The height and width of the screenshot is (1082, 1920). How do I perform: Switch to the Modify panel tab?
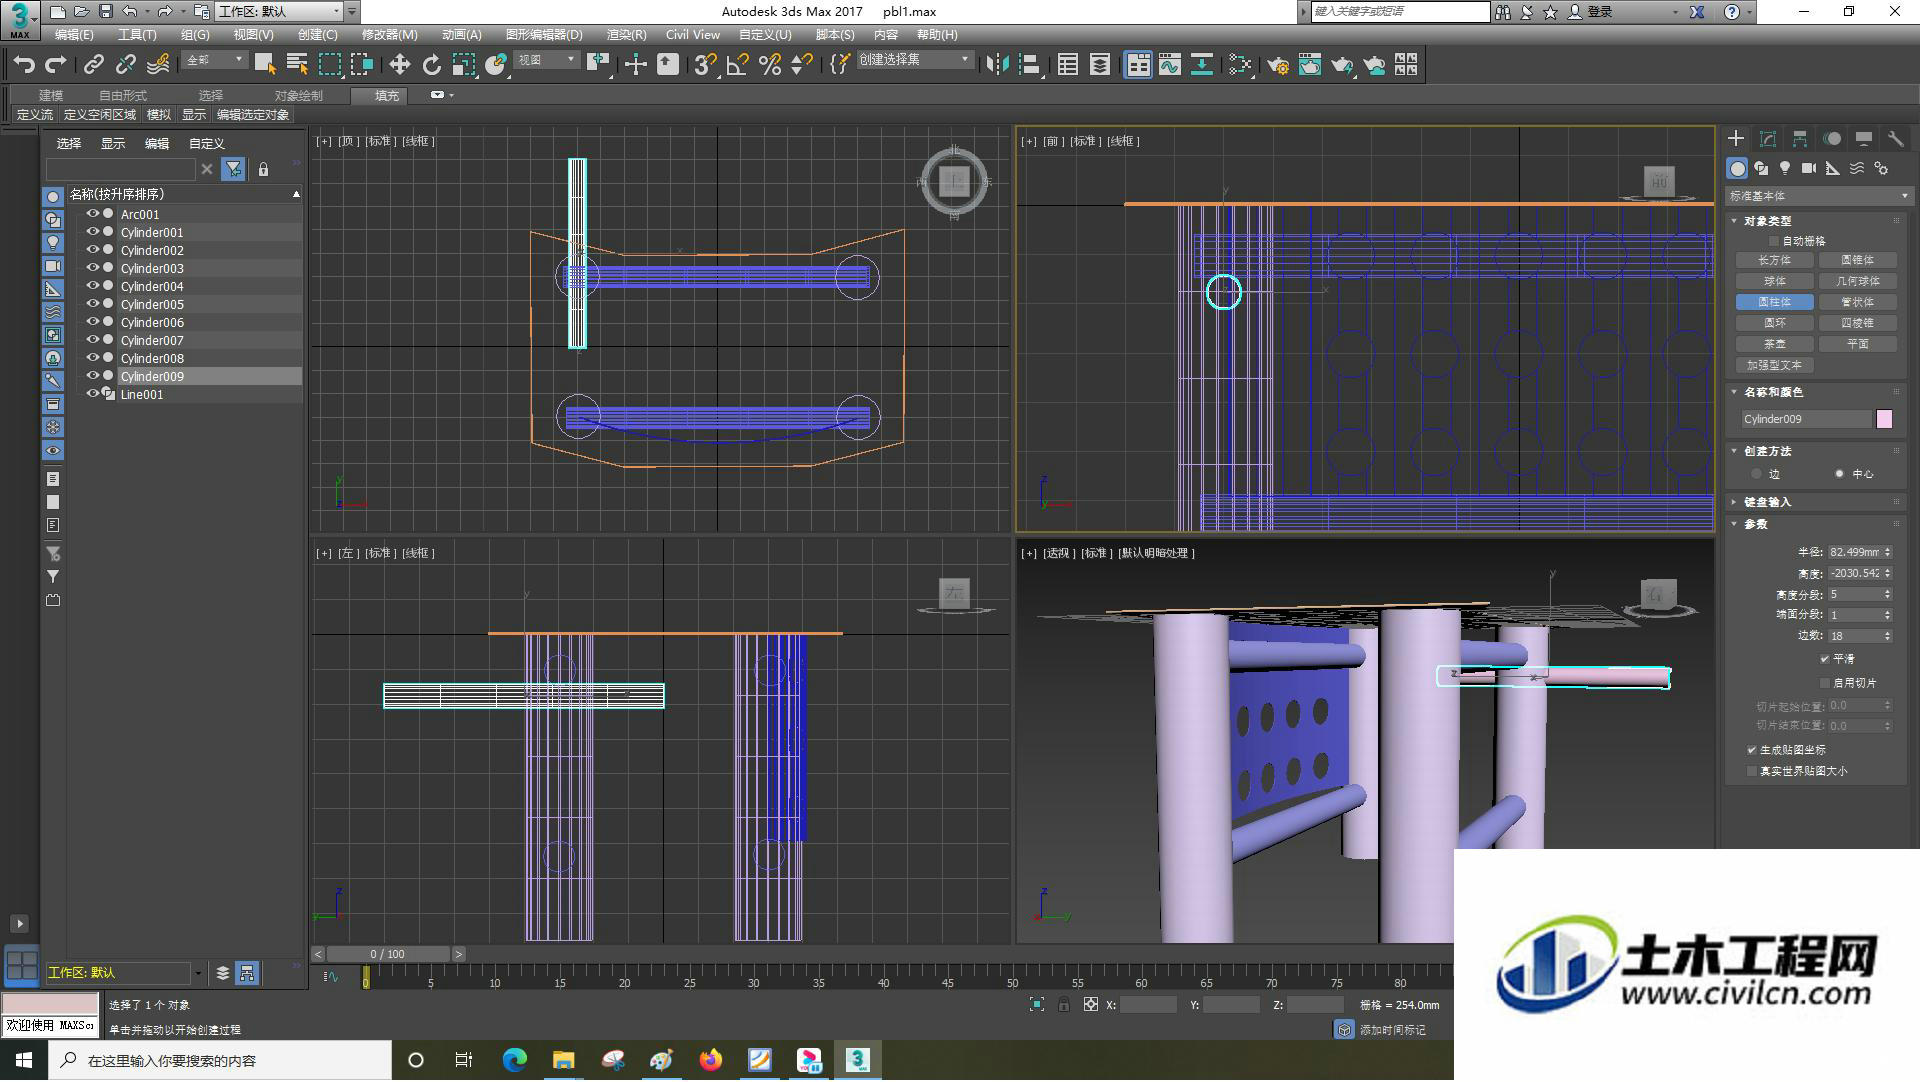pos(1767,139)
